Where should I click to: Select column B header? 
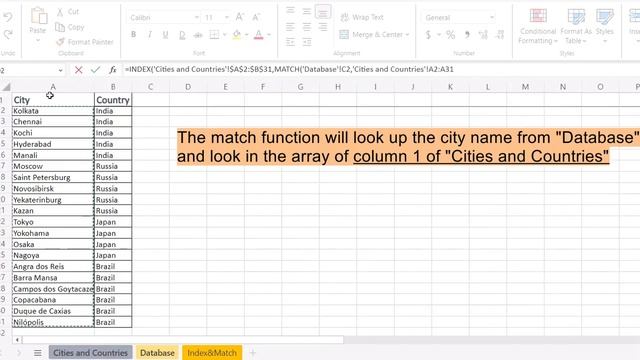(113, 87)
